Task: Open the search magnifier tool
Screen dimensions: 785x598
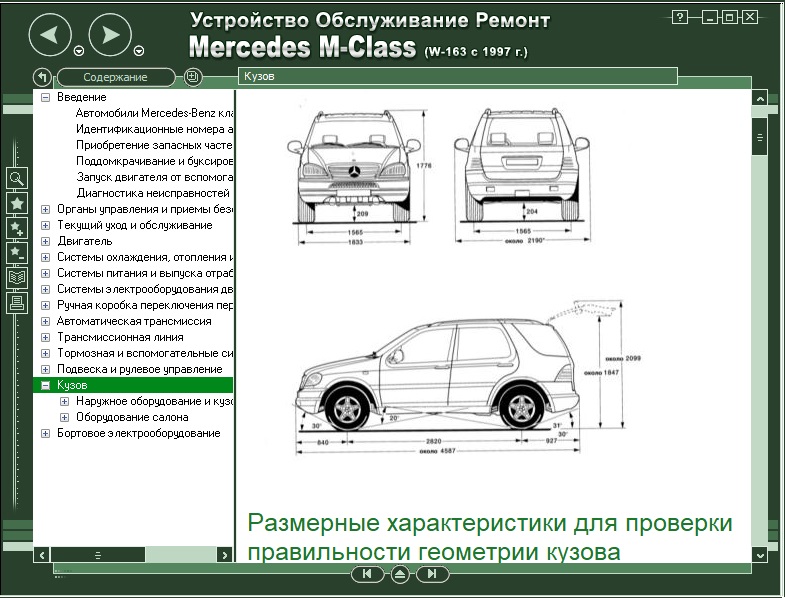Action: tap(17, 178)
